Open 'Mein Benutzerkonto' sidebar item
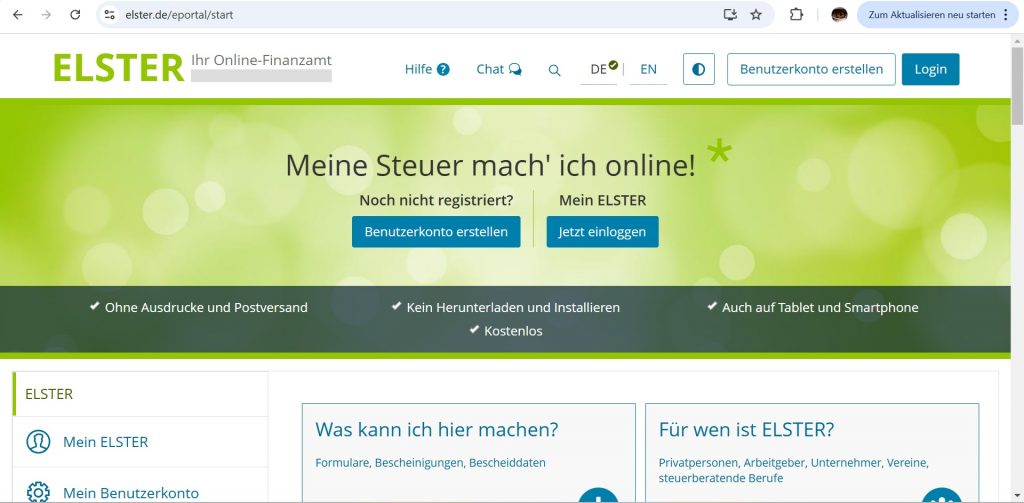Screen dimensions: 1024x503 (x=130, y=492)
